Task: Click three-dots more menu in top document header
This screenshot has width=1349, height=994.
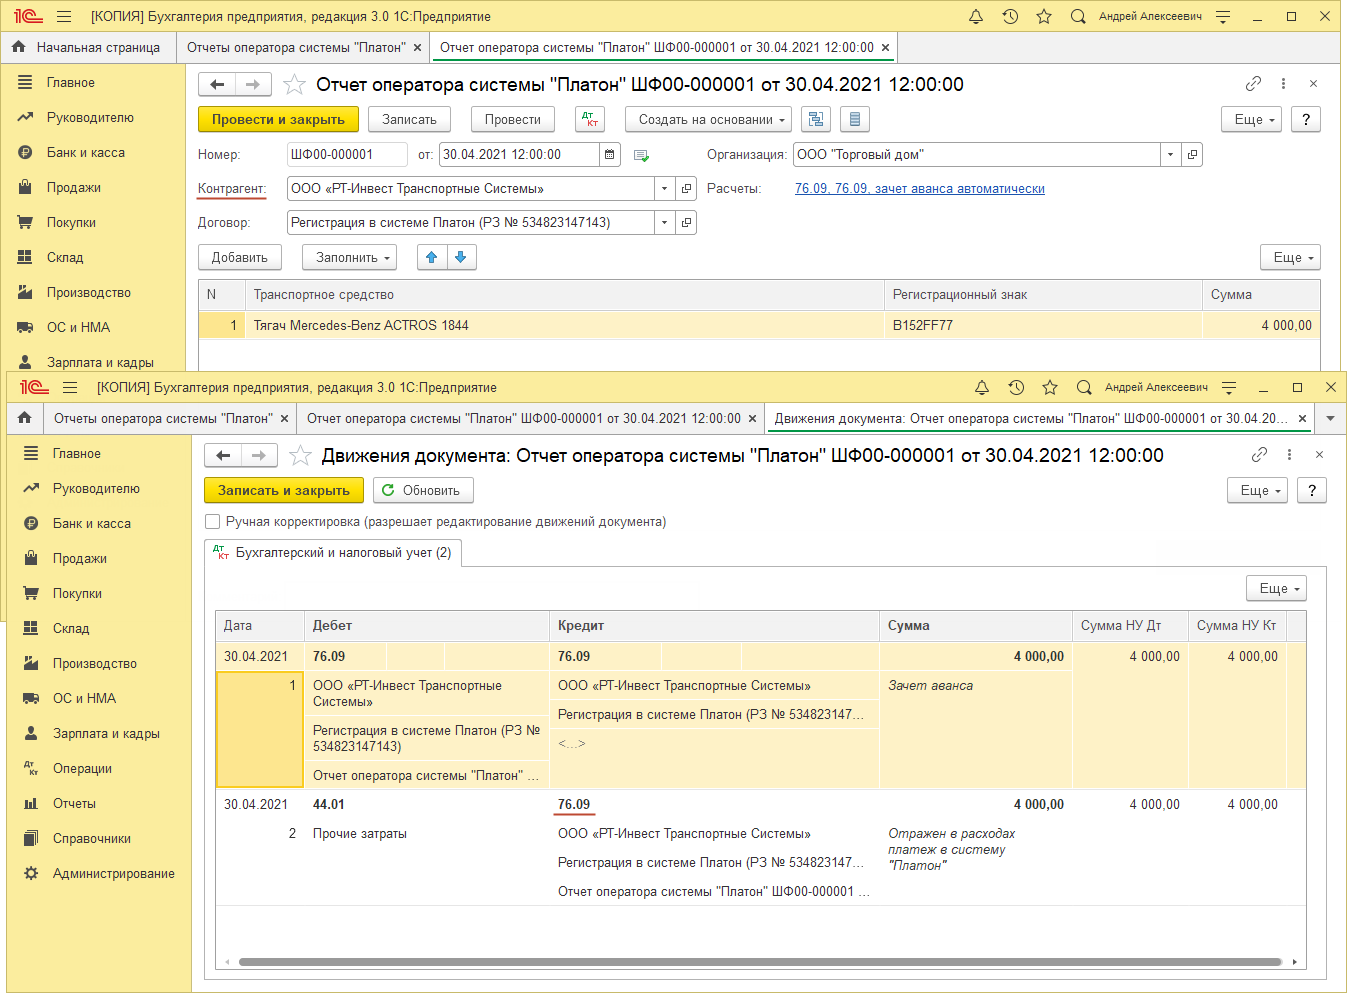Action: click(x=1283, y=84)
